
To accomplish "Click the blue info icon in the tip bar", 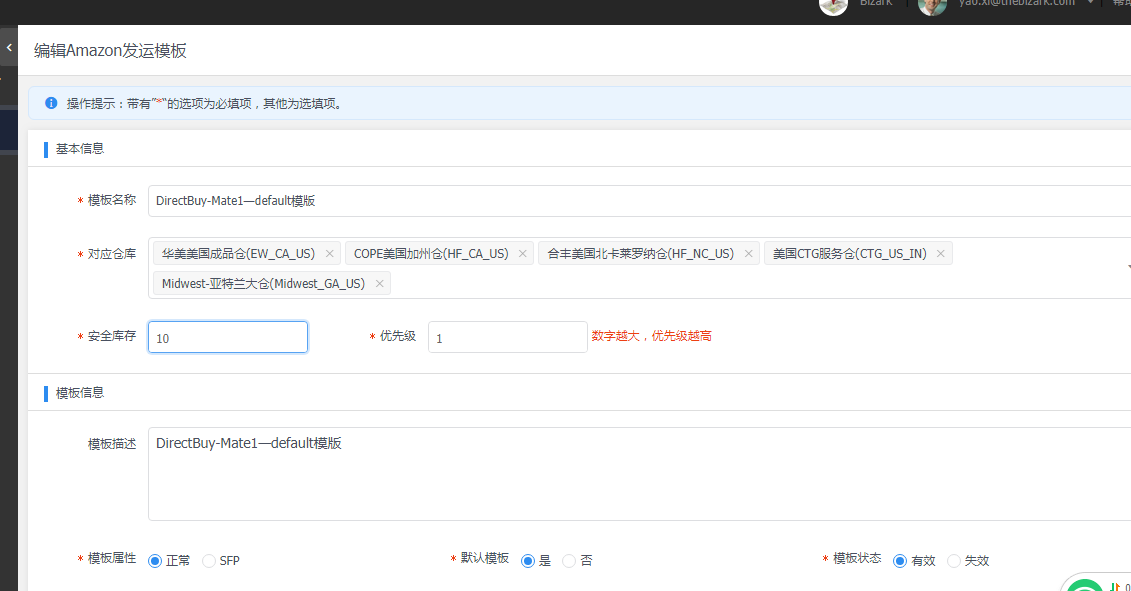I will point(50,103).
